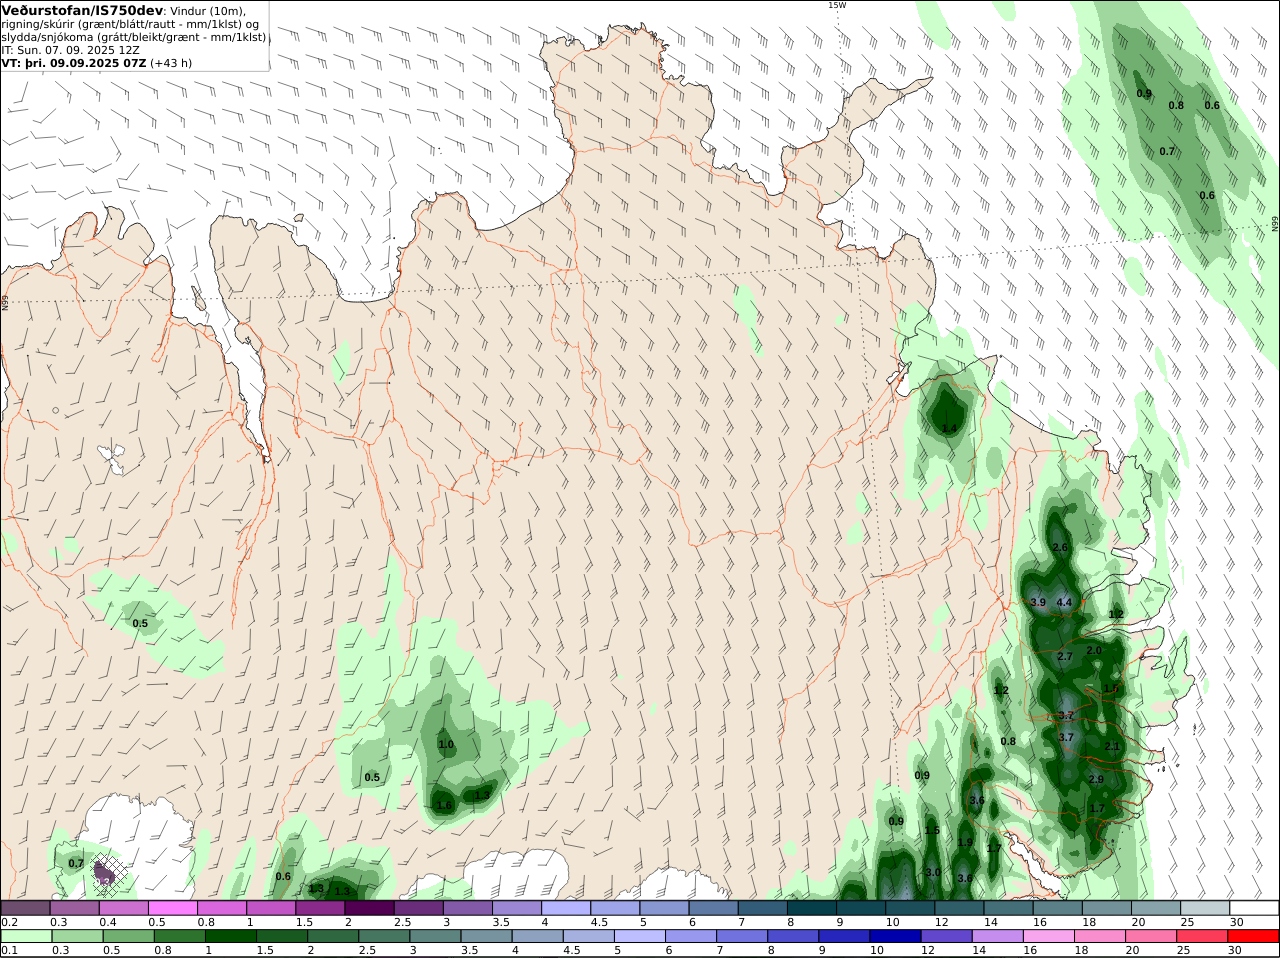Pick top legend row swatch 2.5–3
This screenshot has height=958, width=1280.
[x=418, y=908]
